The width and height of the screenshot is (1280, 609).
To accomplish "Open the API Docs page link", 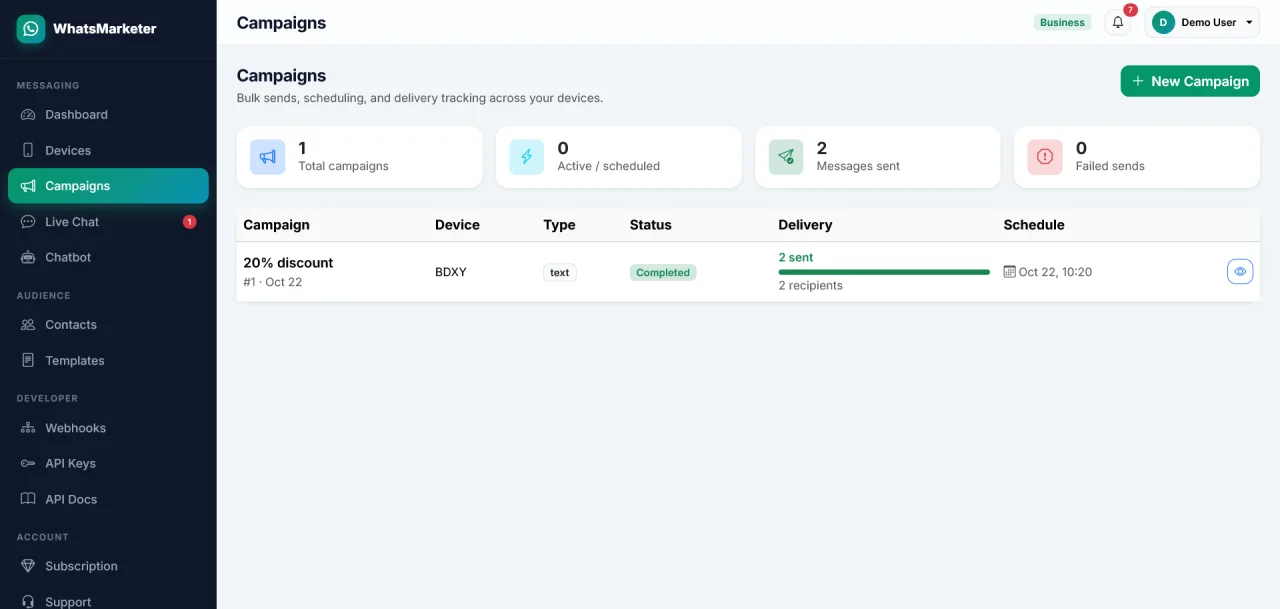I will (x=108, y=499).
